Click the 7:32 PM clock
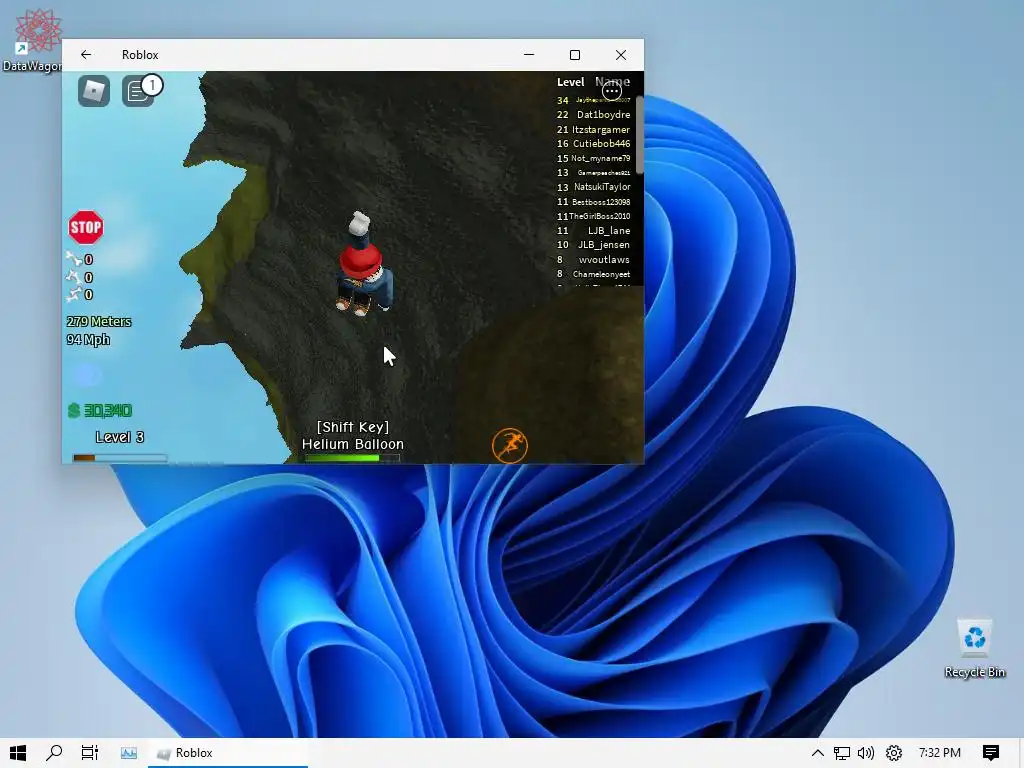1024x768 pixels. [940, 753]
